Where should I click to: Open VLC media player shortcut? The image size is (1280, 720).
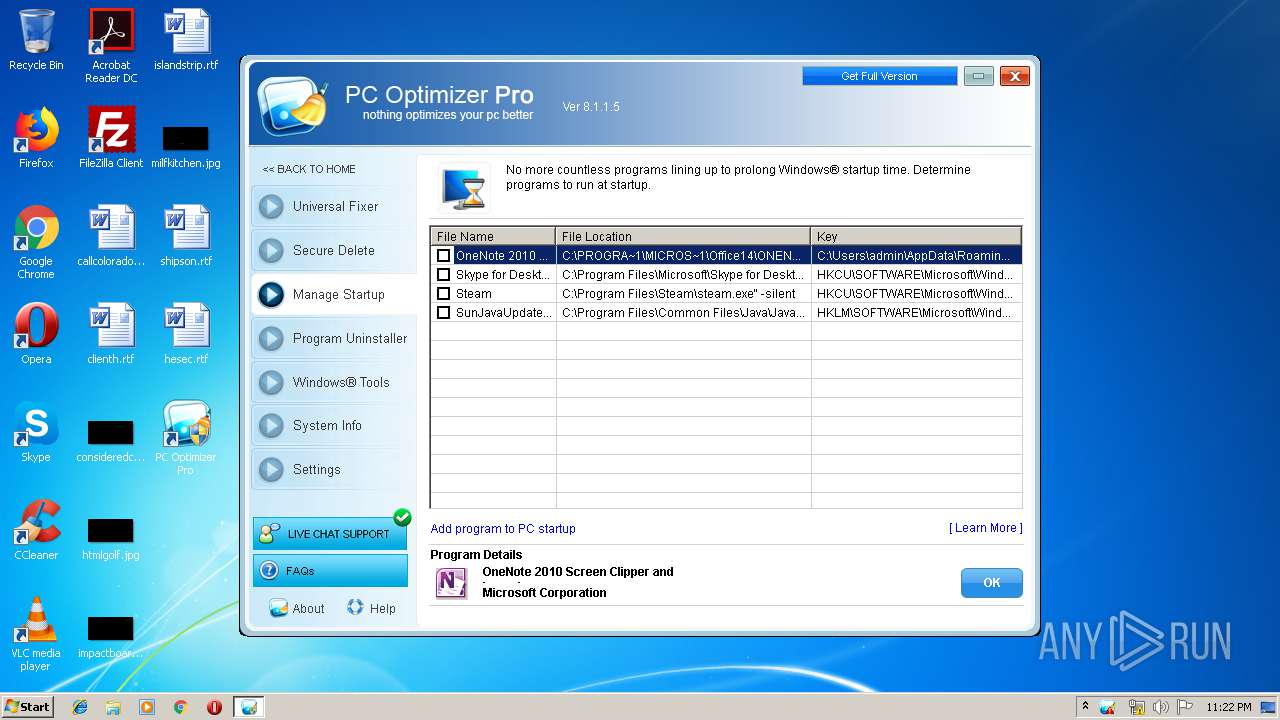pos(36,634)
